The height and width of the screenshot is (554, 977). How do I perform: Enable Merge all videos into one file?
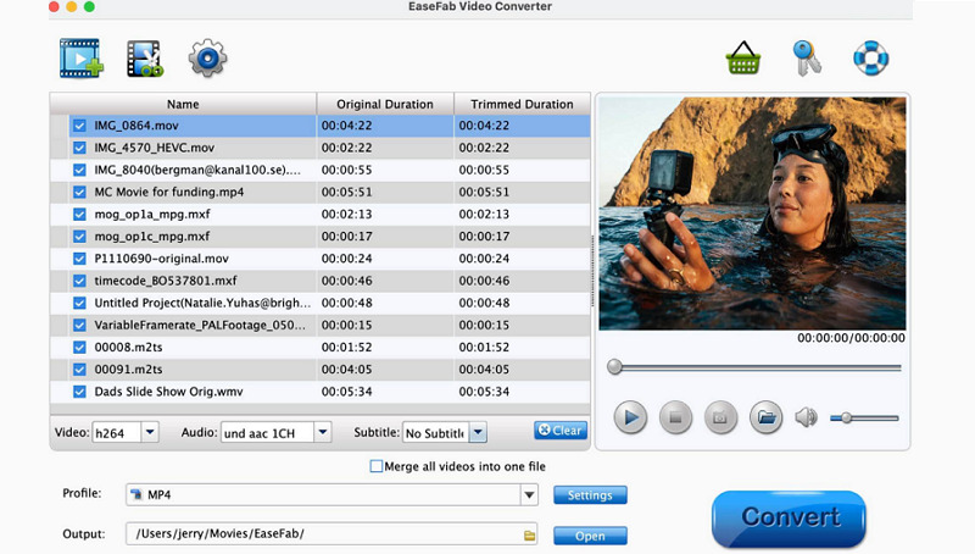point(376,466)
